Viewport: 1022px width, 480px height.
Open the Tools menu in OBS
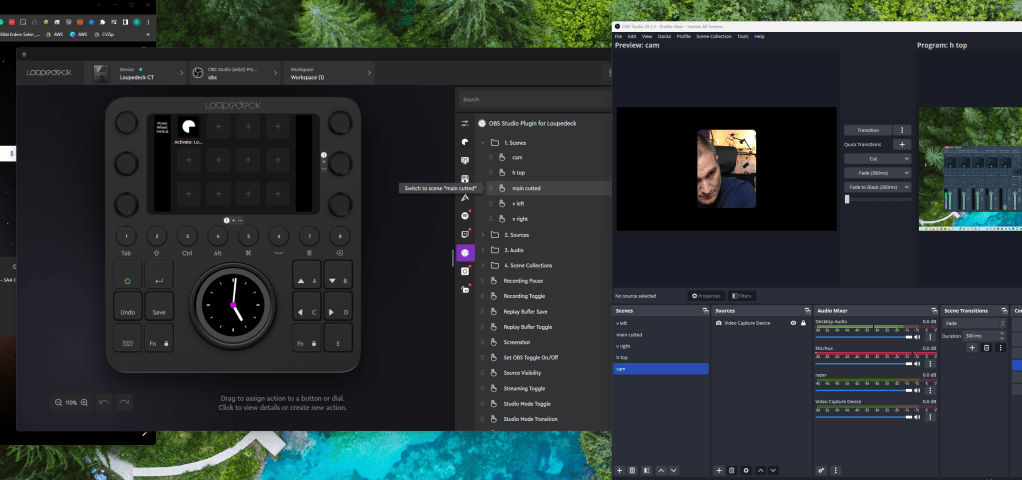coord(743,37)
